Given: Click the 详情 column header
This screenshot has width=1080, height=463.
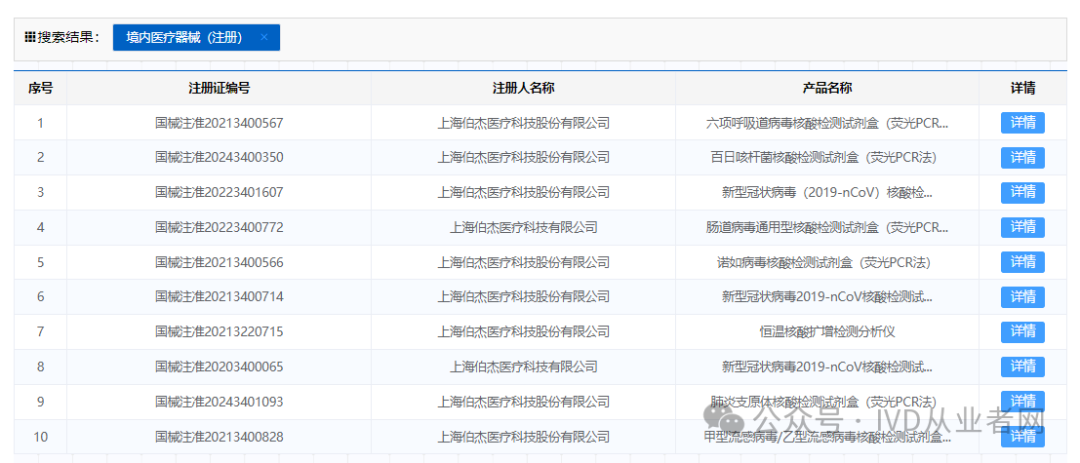Looking at the screenshot, I should coord(1023,88).
